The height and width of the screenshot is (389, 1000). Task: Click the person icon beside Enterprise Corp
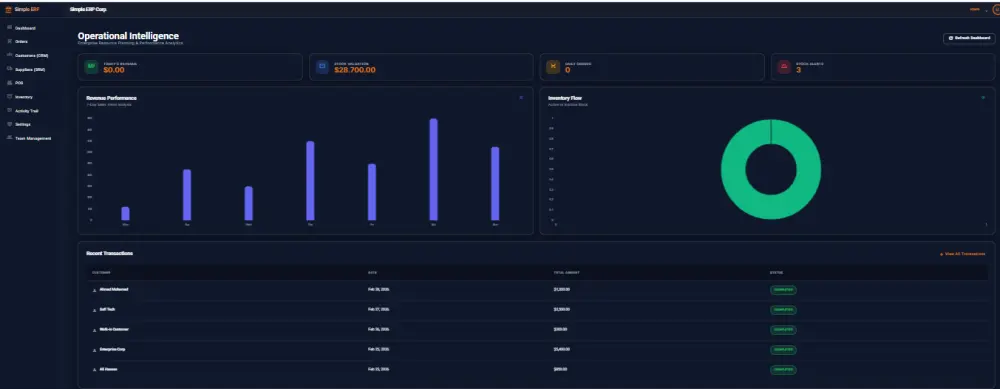click(94, 349)
